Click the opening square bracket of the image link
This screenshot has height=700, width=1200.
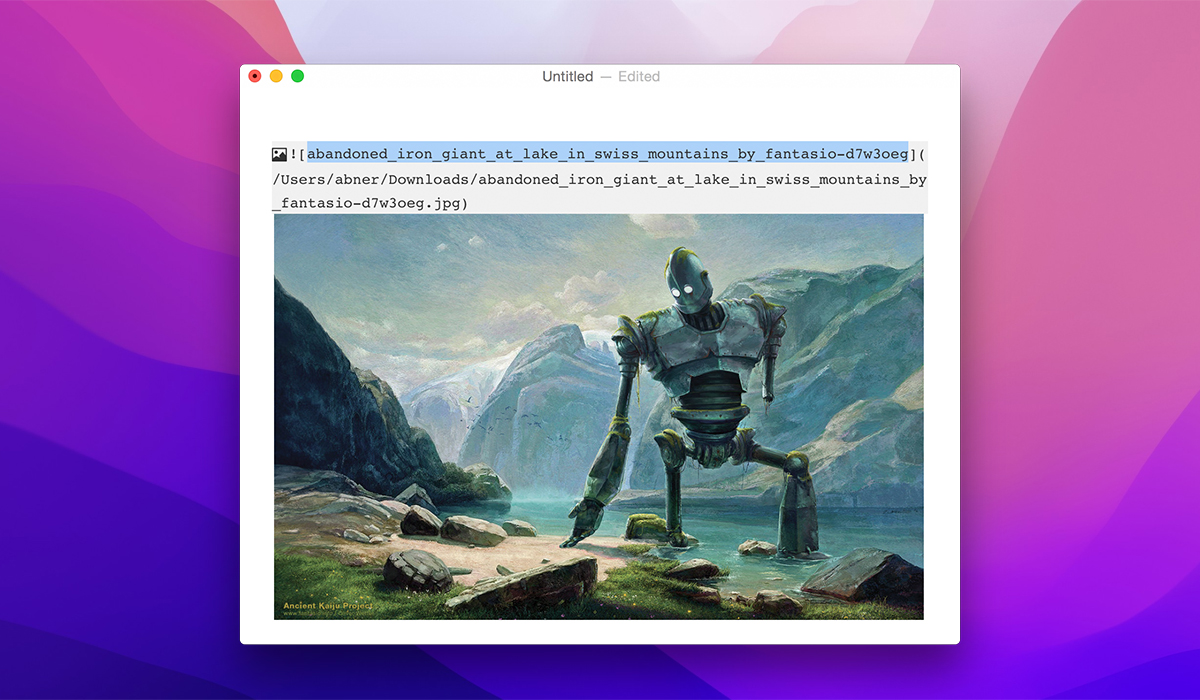coord(304,153)
